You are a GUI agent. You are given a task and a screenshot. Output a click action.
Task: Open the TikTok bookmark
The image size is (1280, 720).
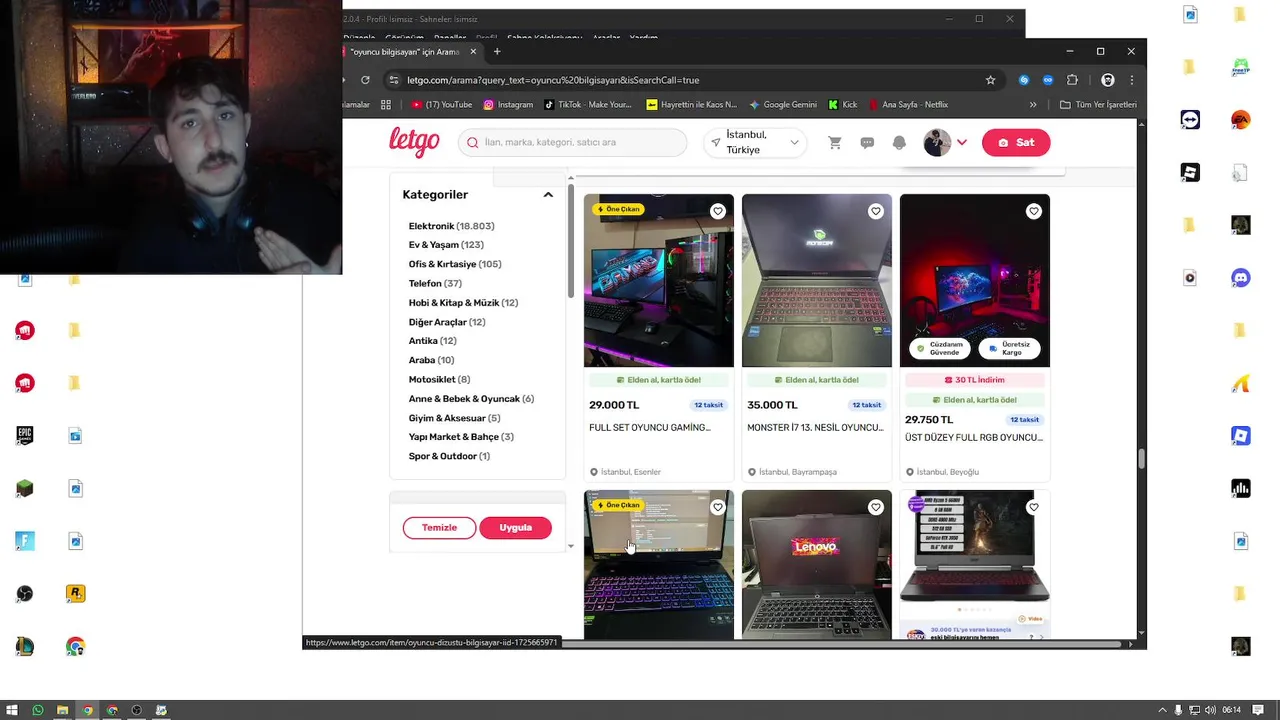click(x=588, y=104)
